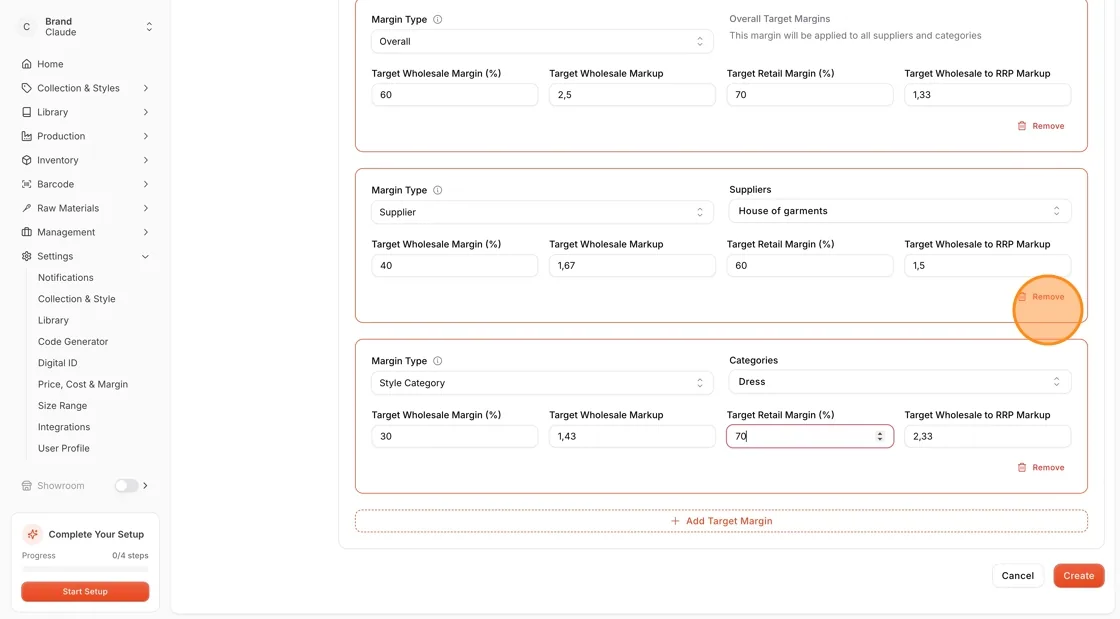
Task: Click the Production chart icon
Action: pos(26,136)
